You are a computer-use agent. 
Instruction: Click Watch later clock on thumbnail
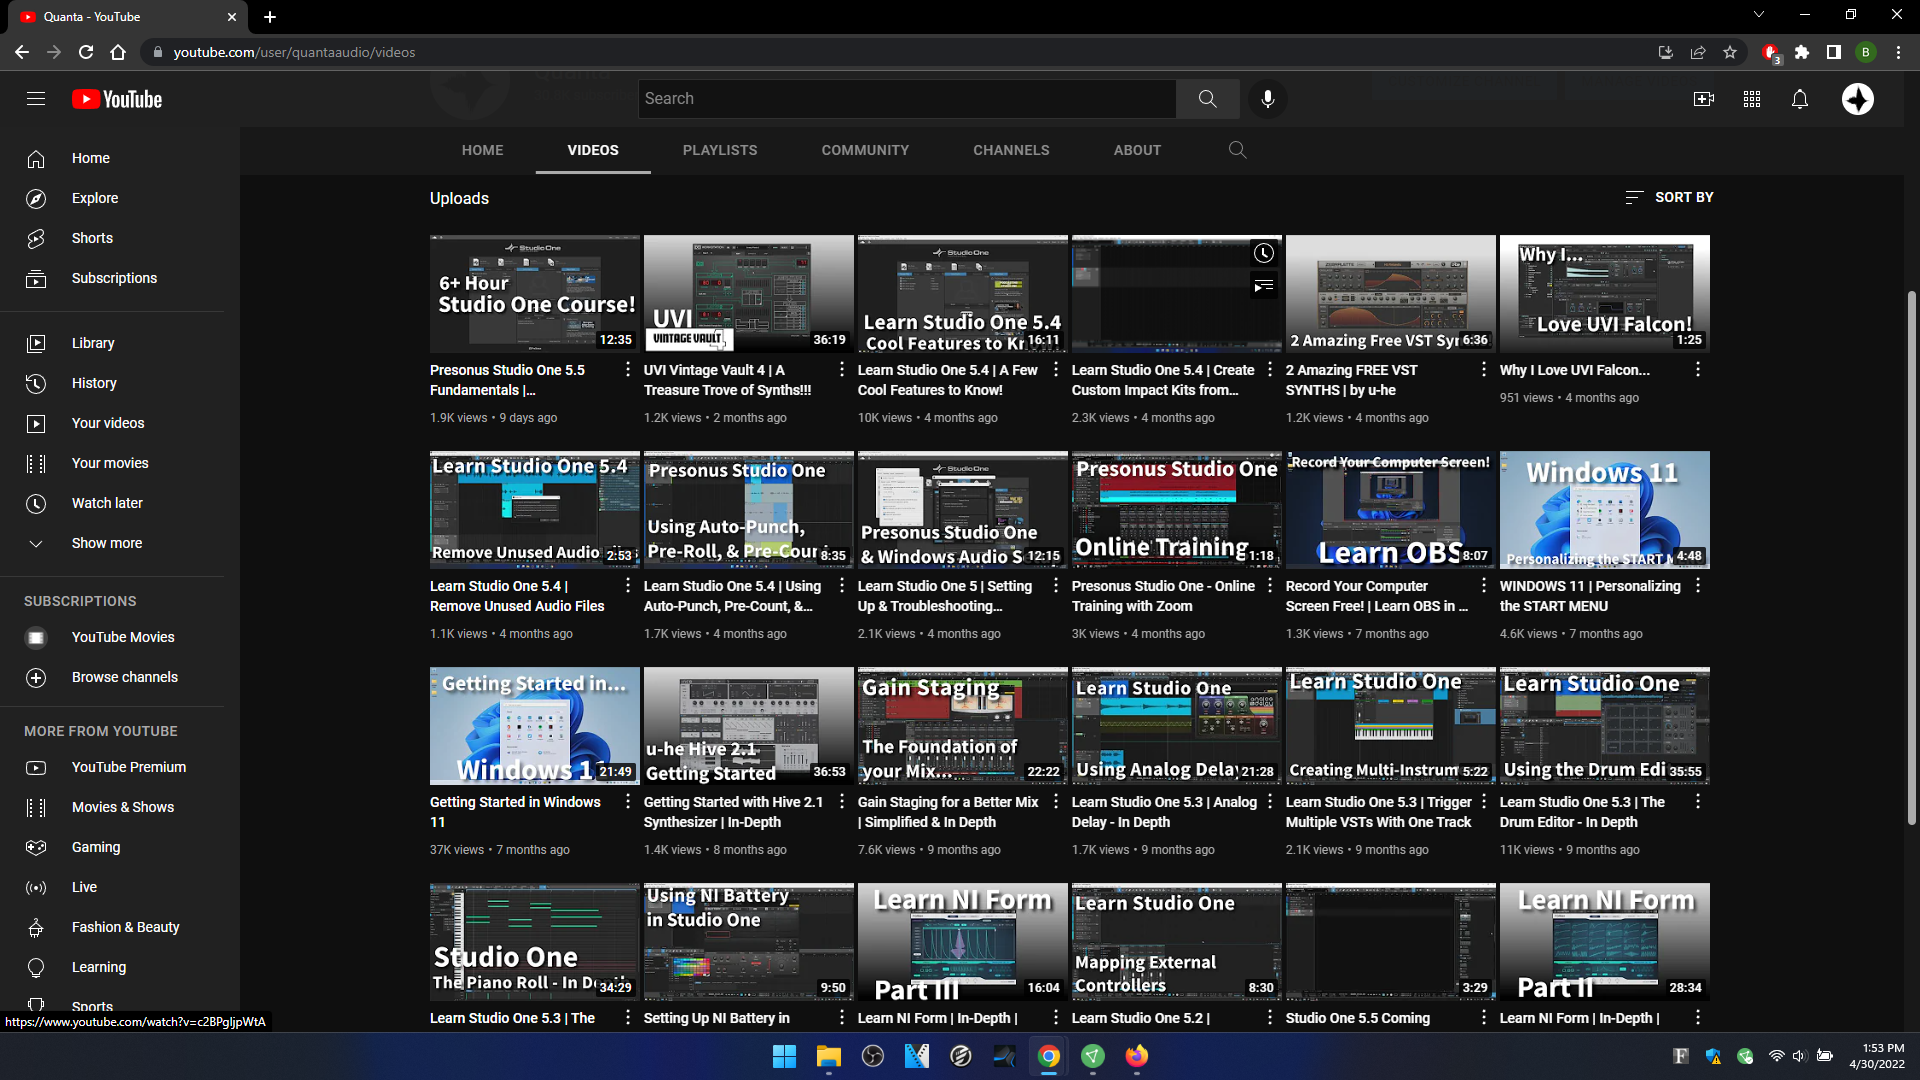(x=1264, y=254)
